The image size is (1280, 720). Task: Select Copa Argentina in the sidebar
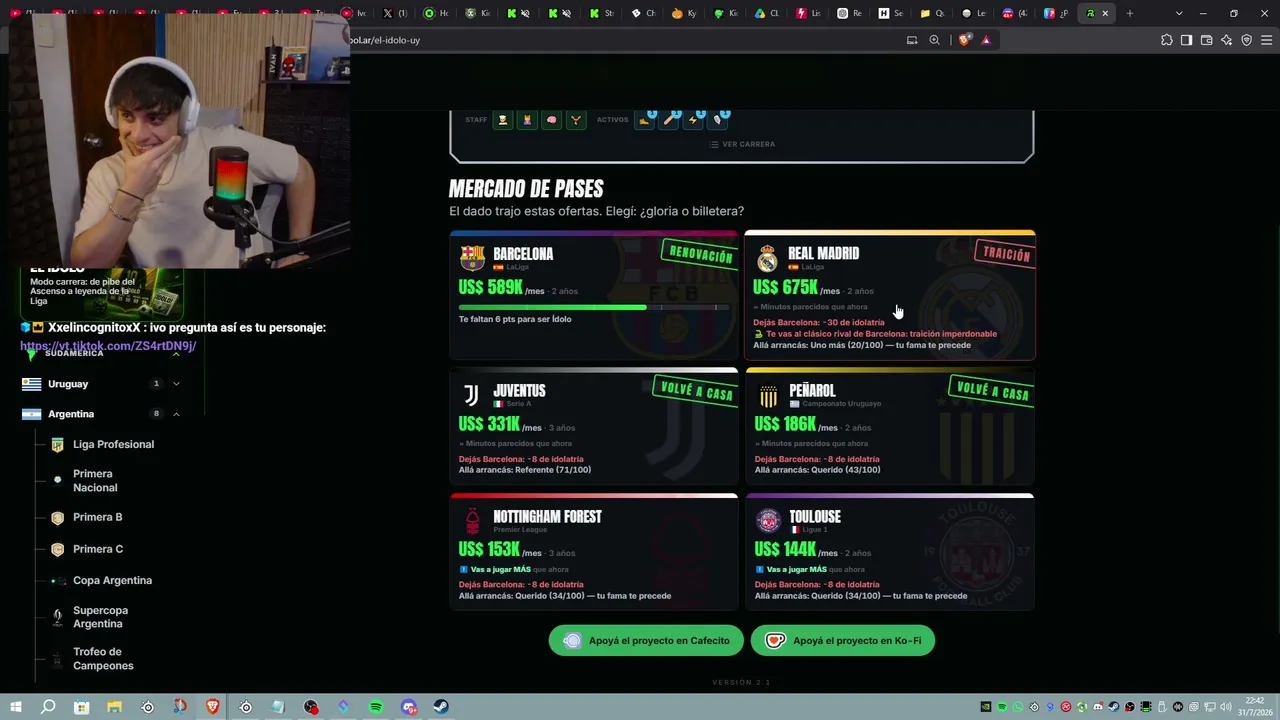(x=112, y=581)
